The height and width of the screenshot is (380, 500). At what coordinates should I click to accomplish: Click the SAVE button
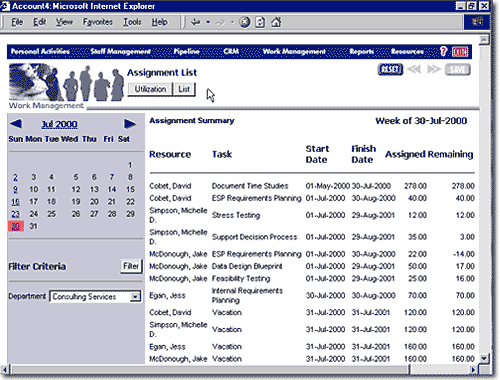pyautogui.click(x=458, y=69)
